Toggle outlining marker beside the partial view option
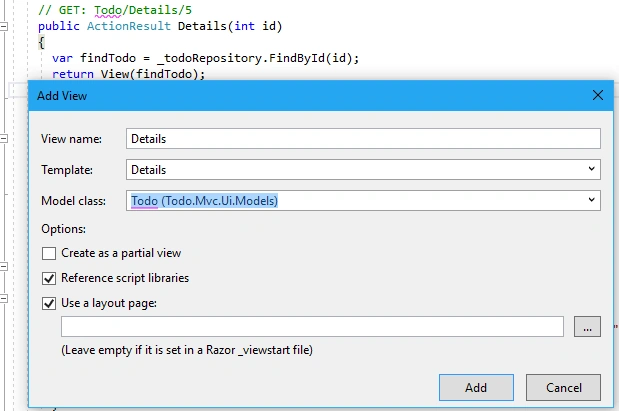619x411 pixels. [4, 266]
